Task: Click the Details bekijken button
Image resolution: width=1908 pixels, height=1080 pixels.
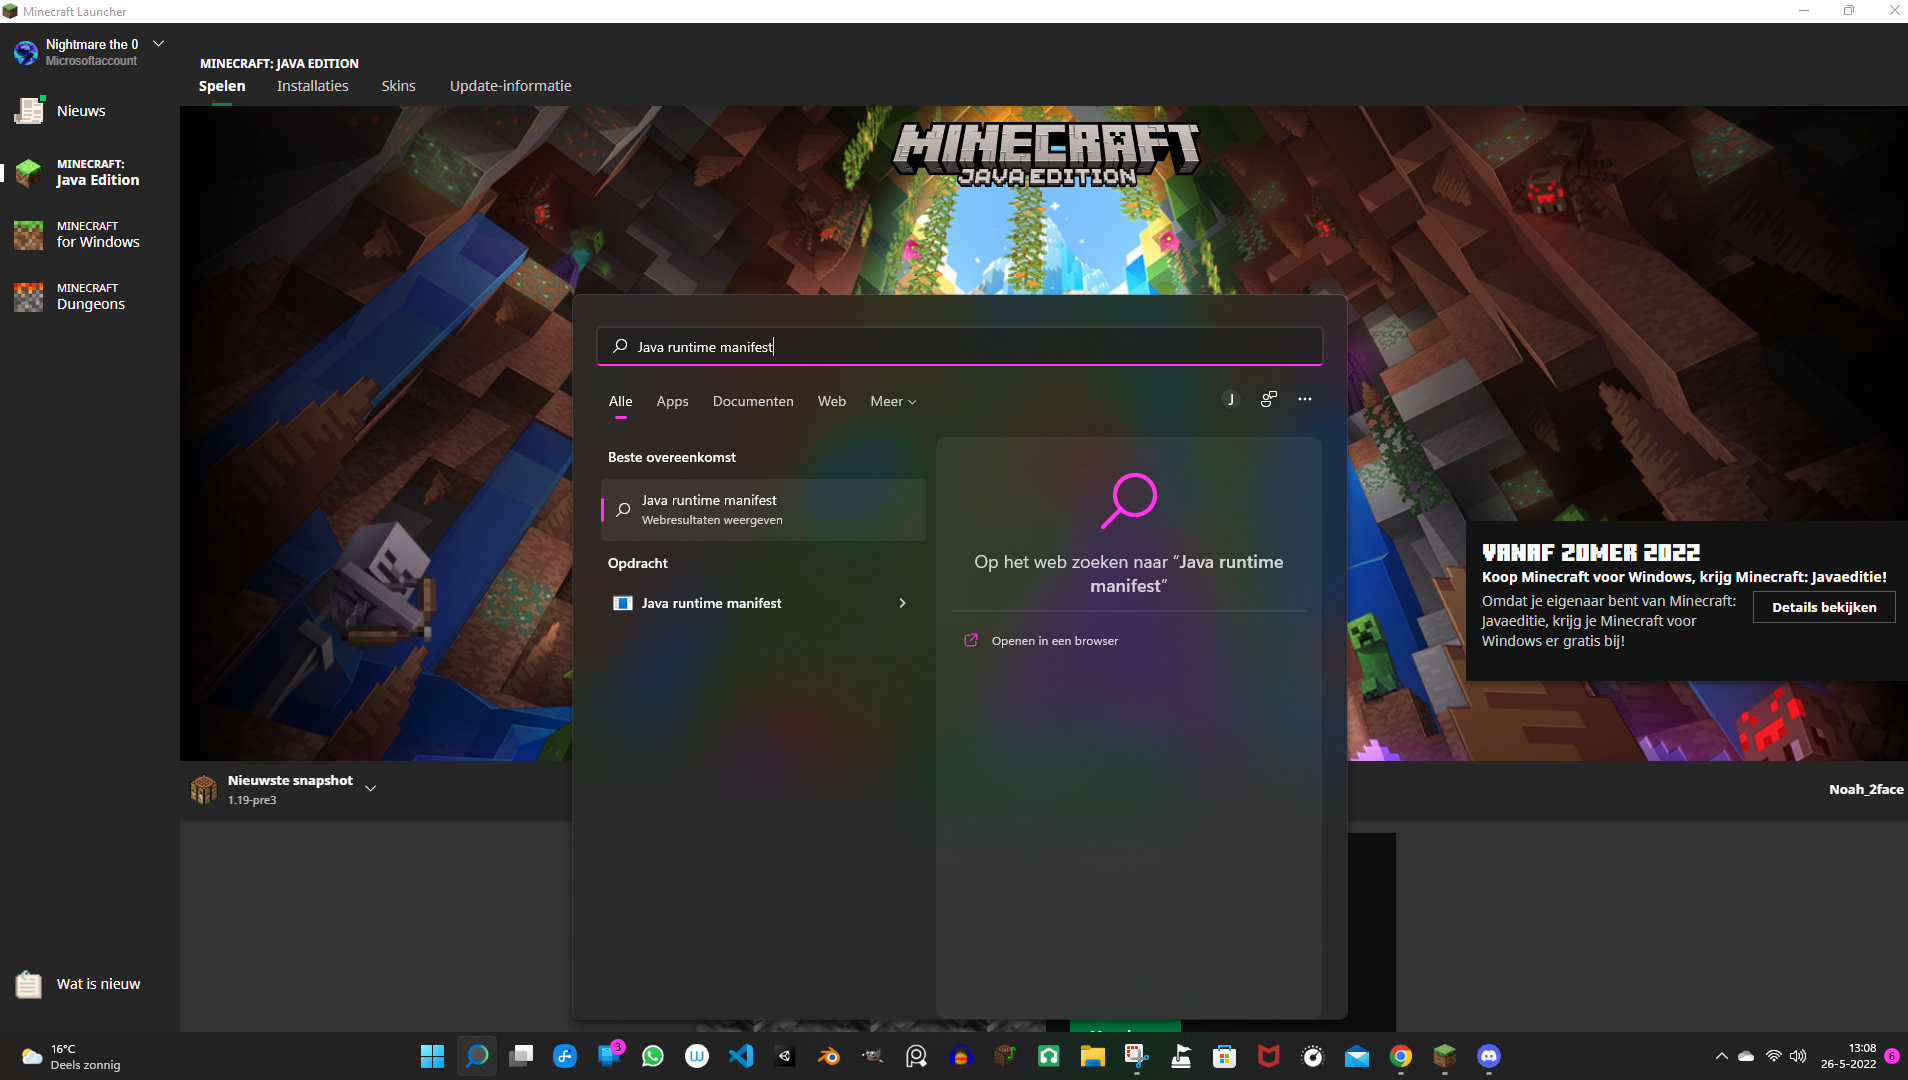Action: coord(1824,607)
